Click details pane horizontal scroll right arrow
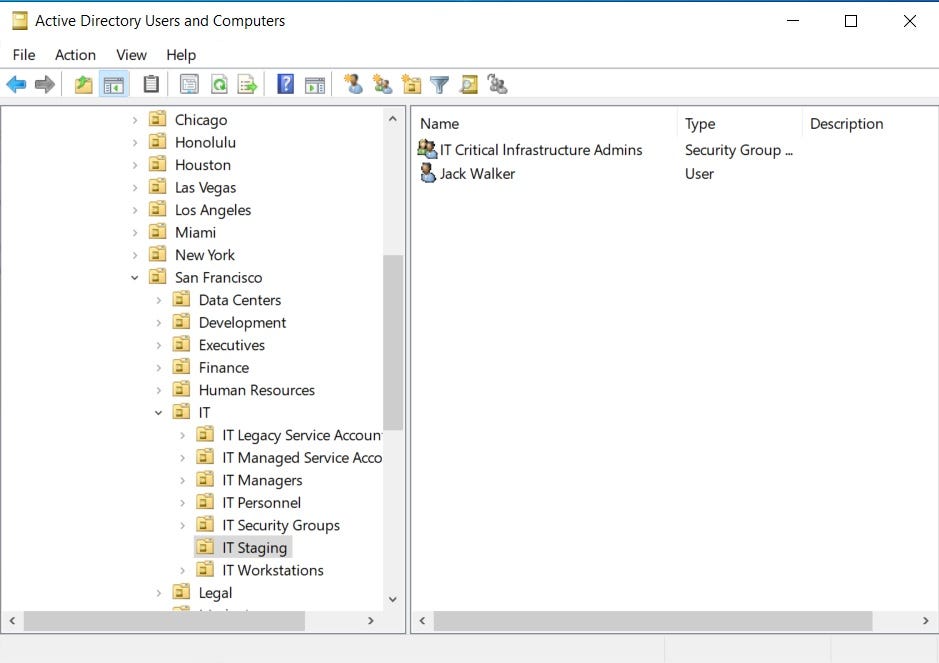 pos(926,621)
